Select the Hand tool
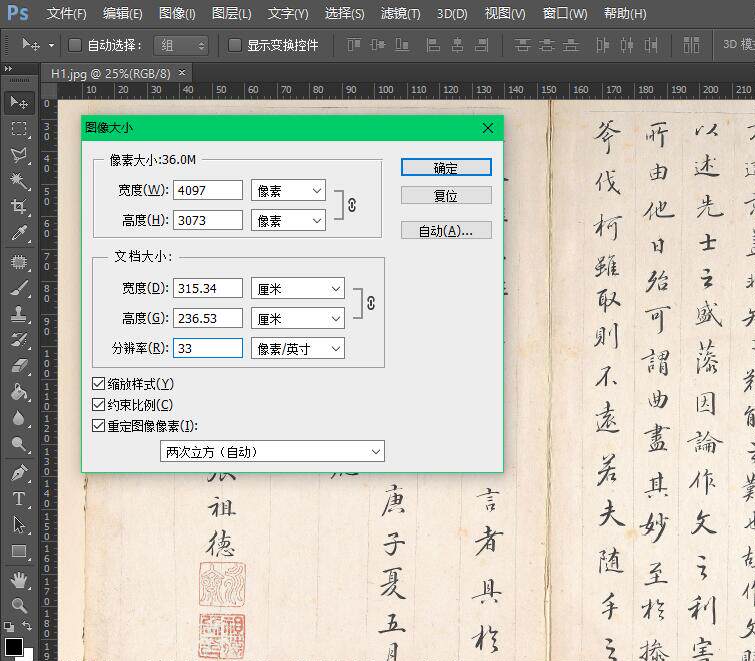755x661 pixels. coord(19,580)
